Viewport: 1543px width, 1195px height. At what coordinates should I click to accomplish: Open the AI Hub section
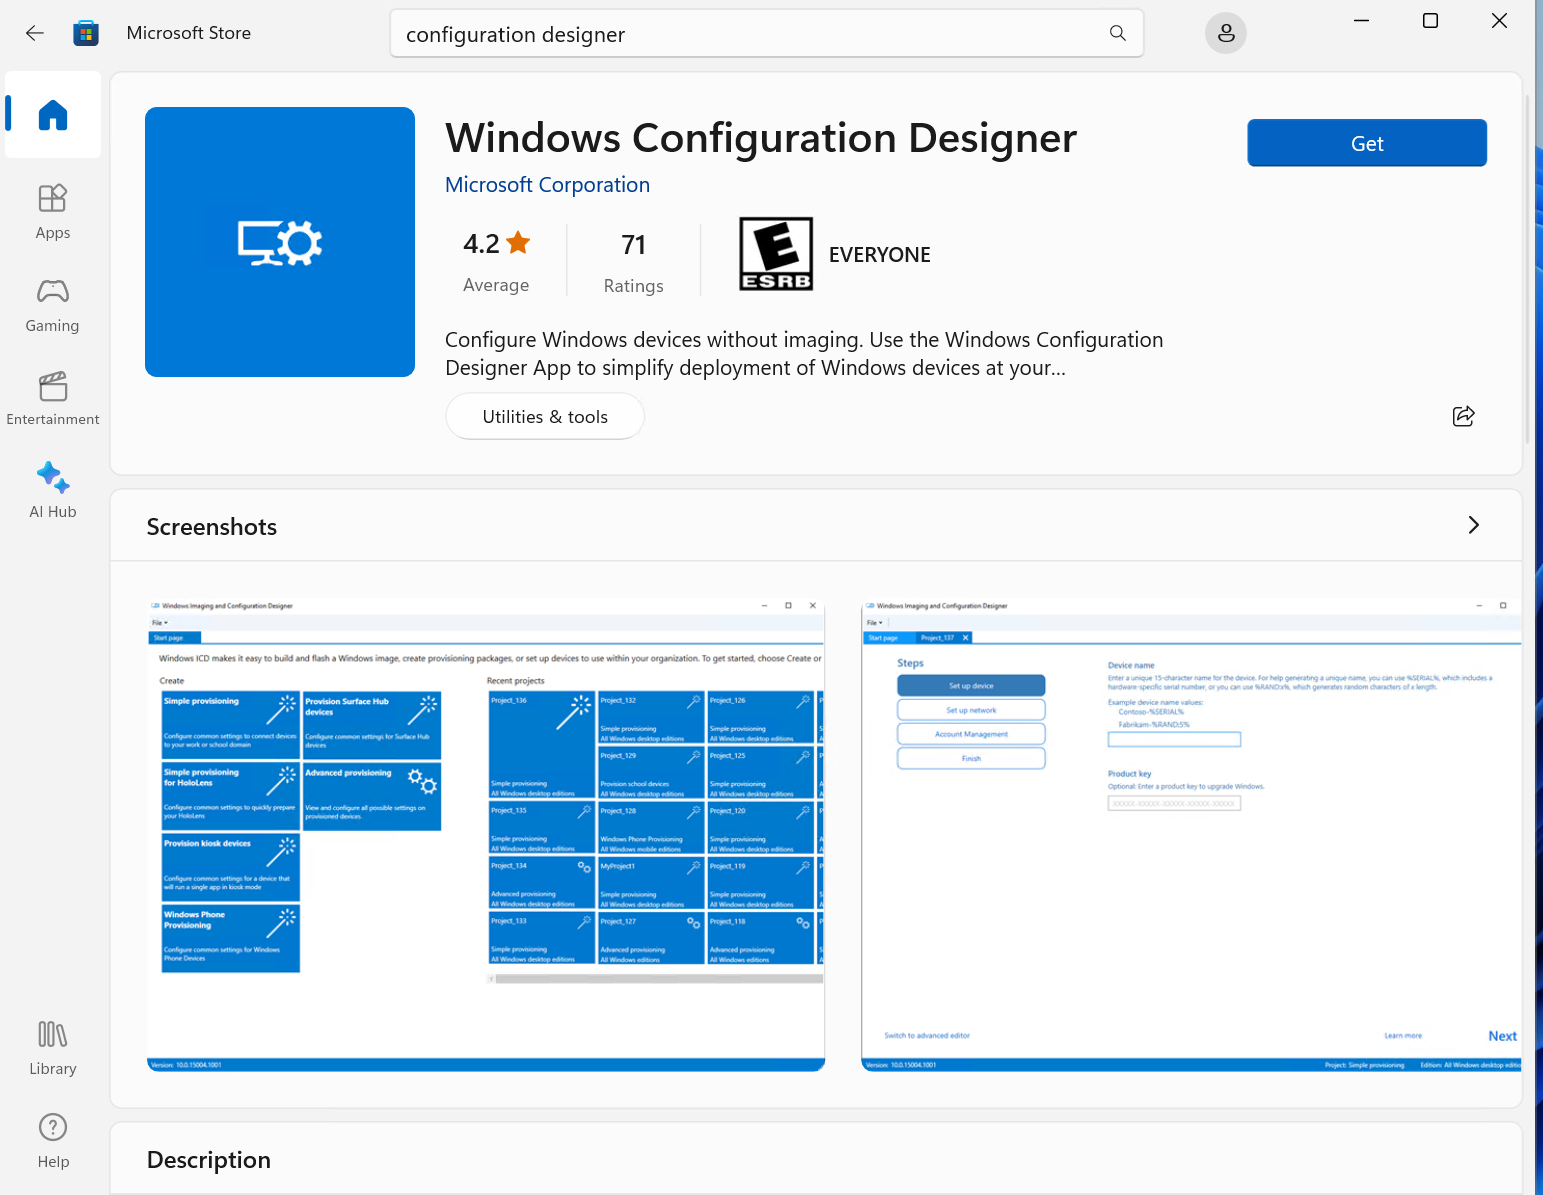point(53,490)
